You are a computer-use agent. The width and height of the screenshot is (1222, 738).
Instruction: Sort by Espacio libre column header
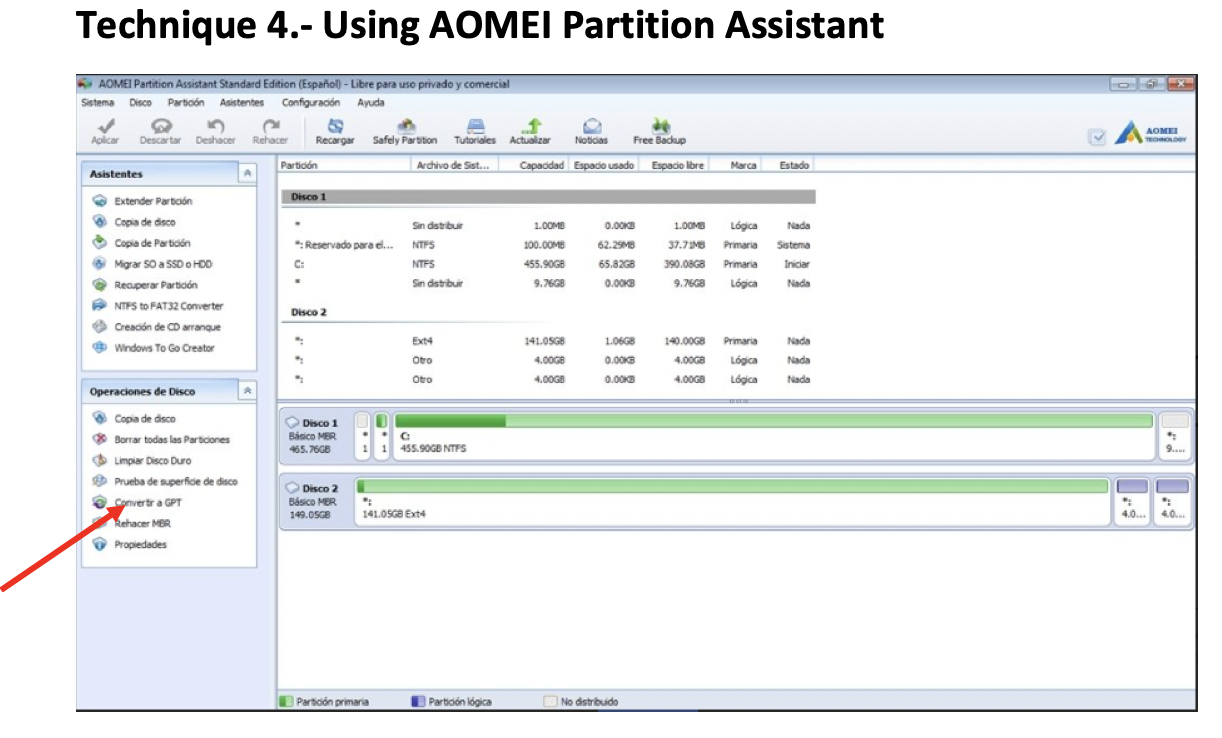click(674, 165)
